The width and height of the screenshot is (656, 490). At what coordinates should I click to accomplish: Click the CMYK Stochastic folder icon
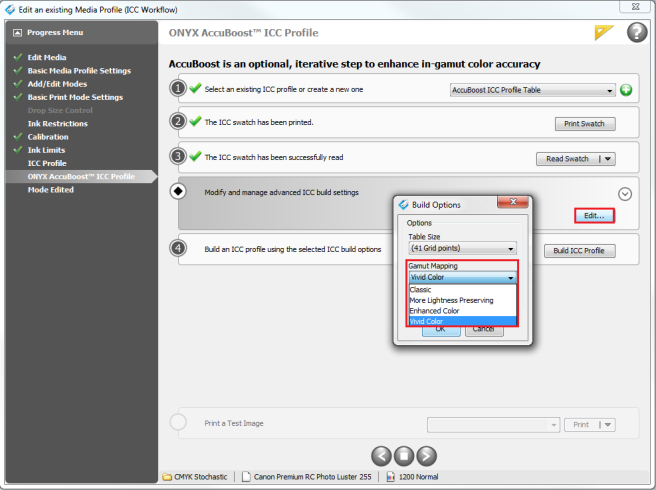[167, 477]
